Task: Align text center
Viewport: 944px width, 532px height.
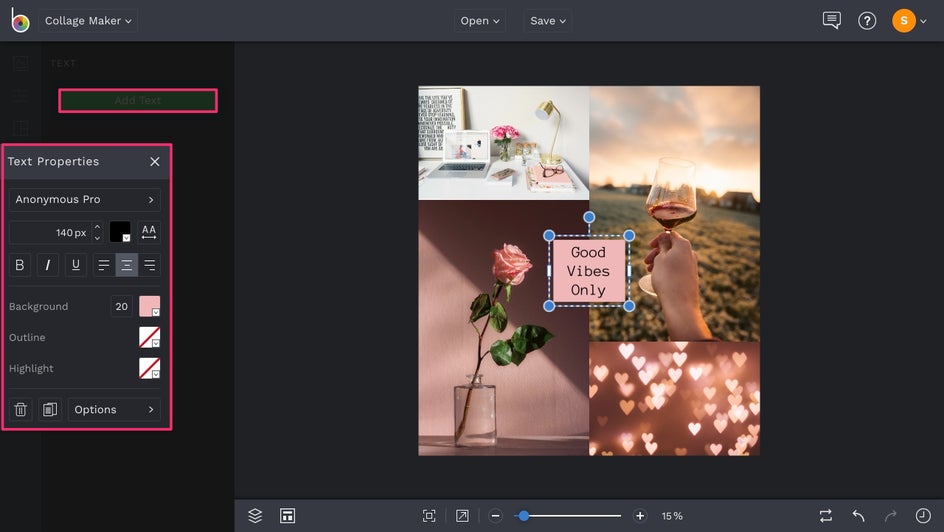Action: (126, 265)
